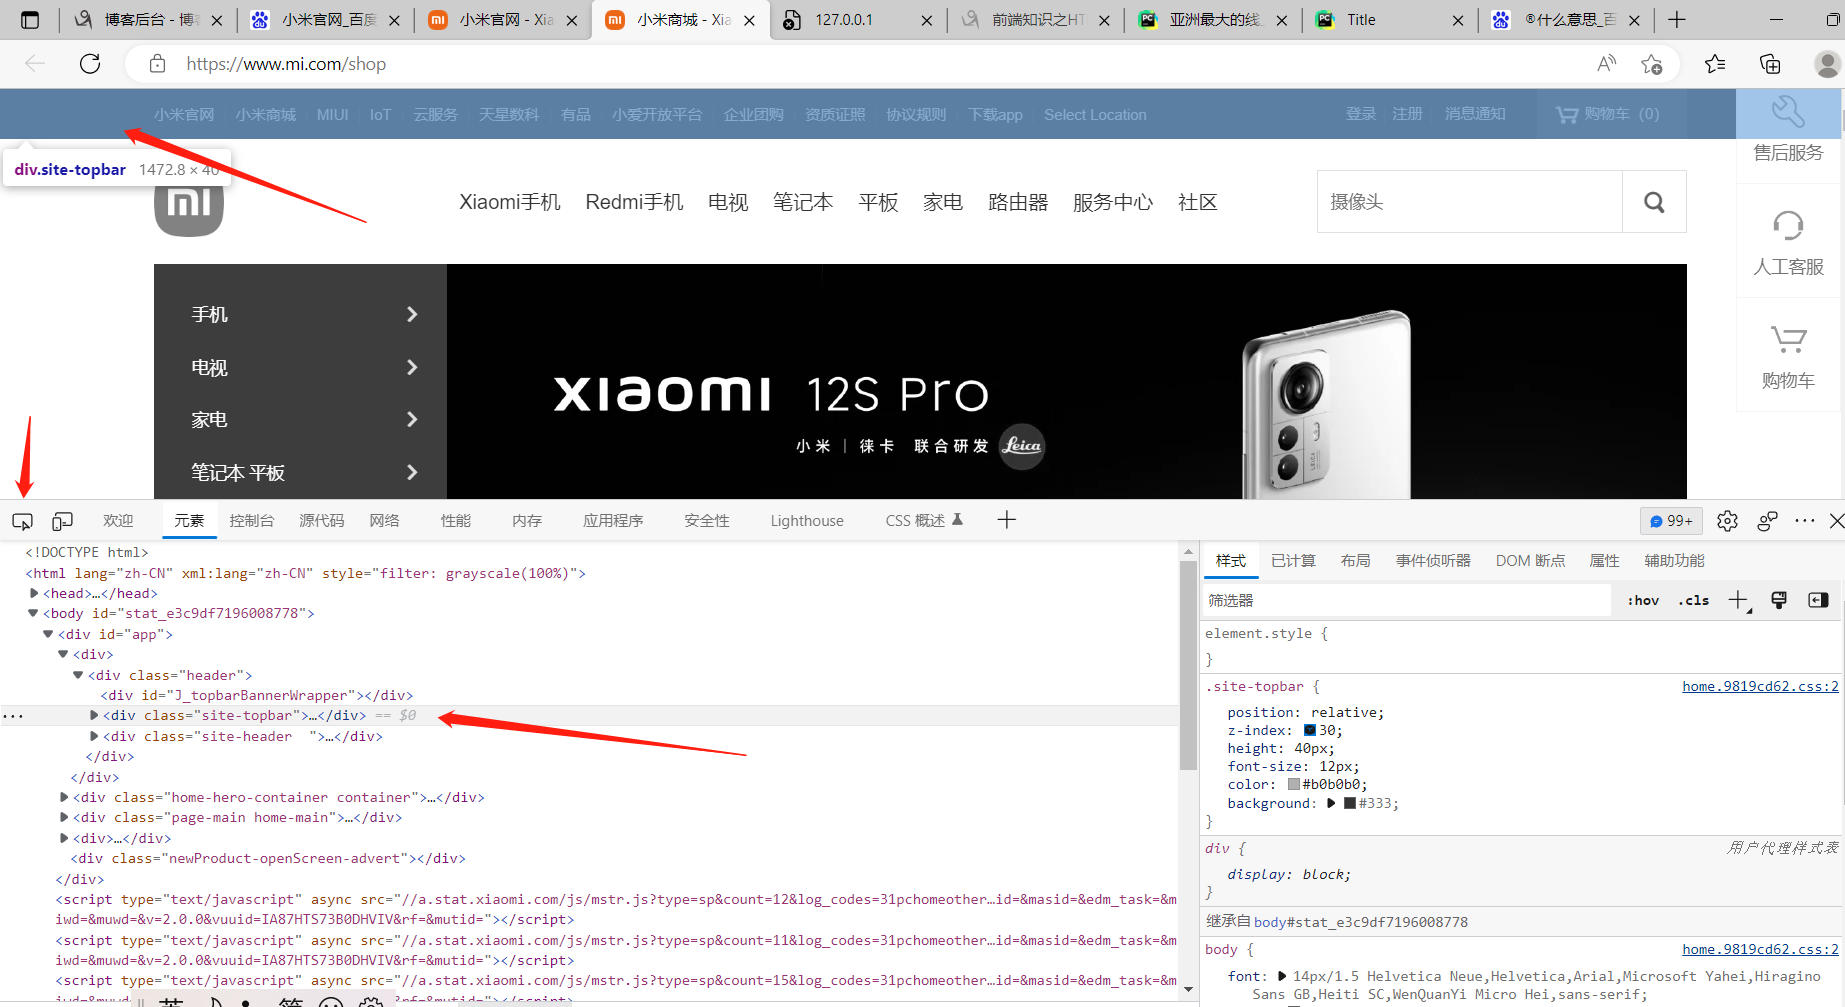Image resolution: width=1845 pixels, height=1007 pixels.
Task: Open the 购物车 sidebar cart shortcut
Action: point(1788,357)
